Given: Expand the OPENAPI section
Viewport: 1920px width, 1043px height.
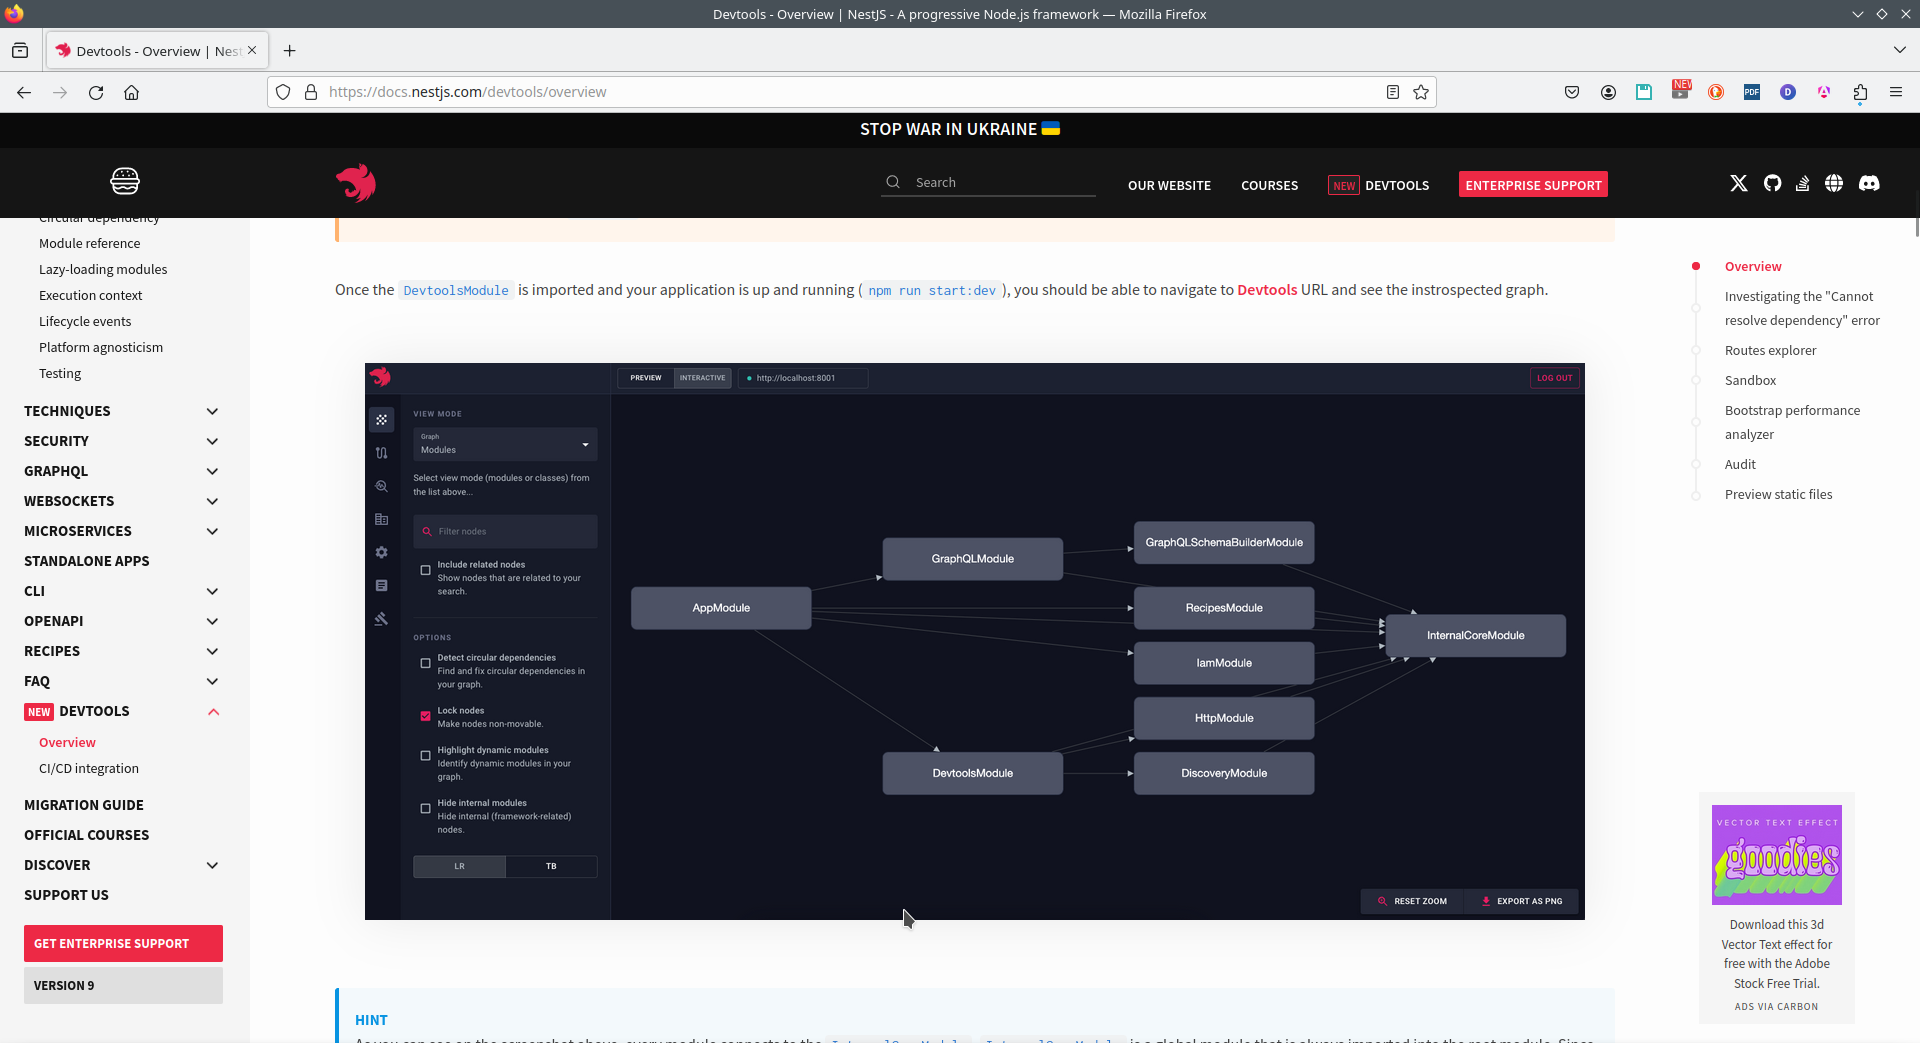Looking at the screenshot, I should click(x=212, y=621).
